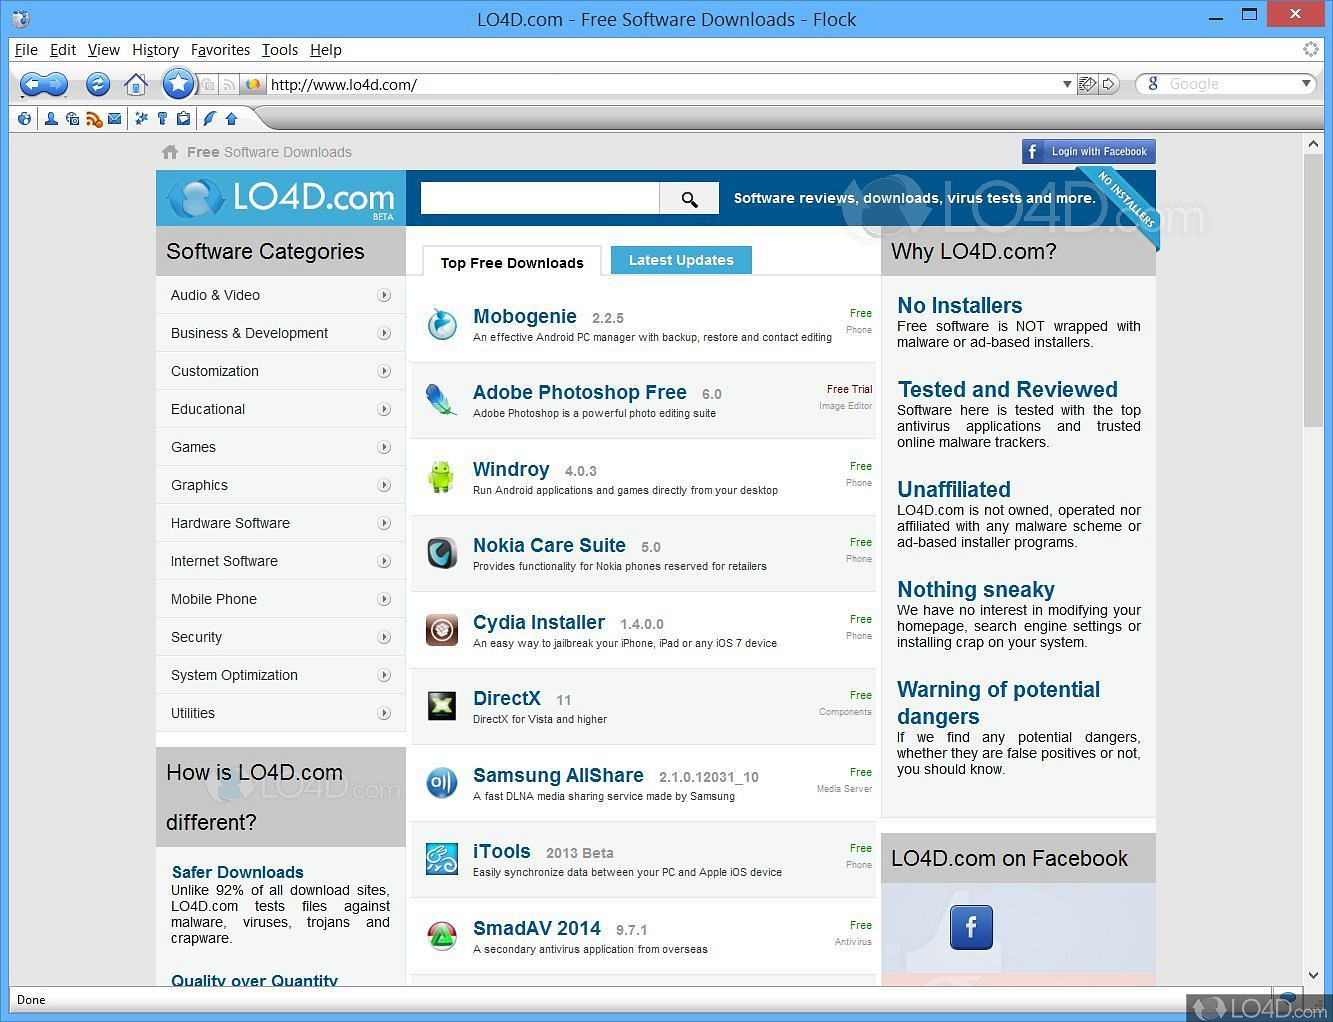
Task: Open the Webmail envelope icon
Action: (x=115, y=119)
